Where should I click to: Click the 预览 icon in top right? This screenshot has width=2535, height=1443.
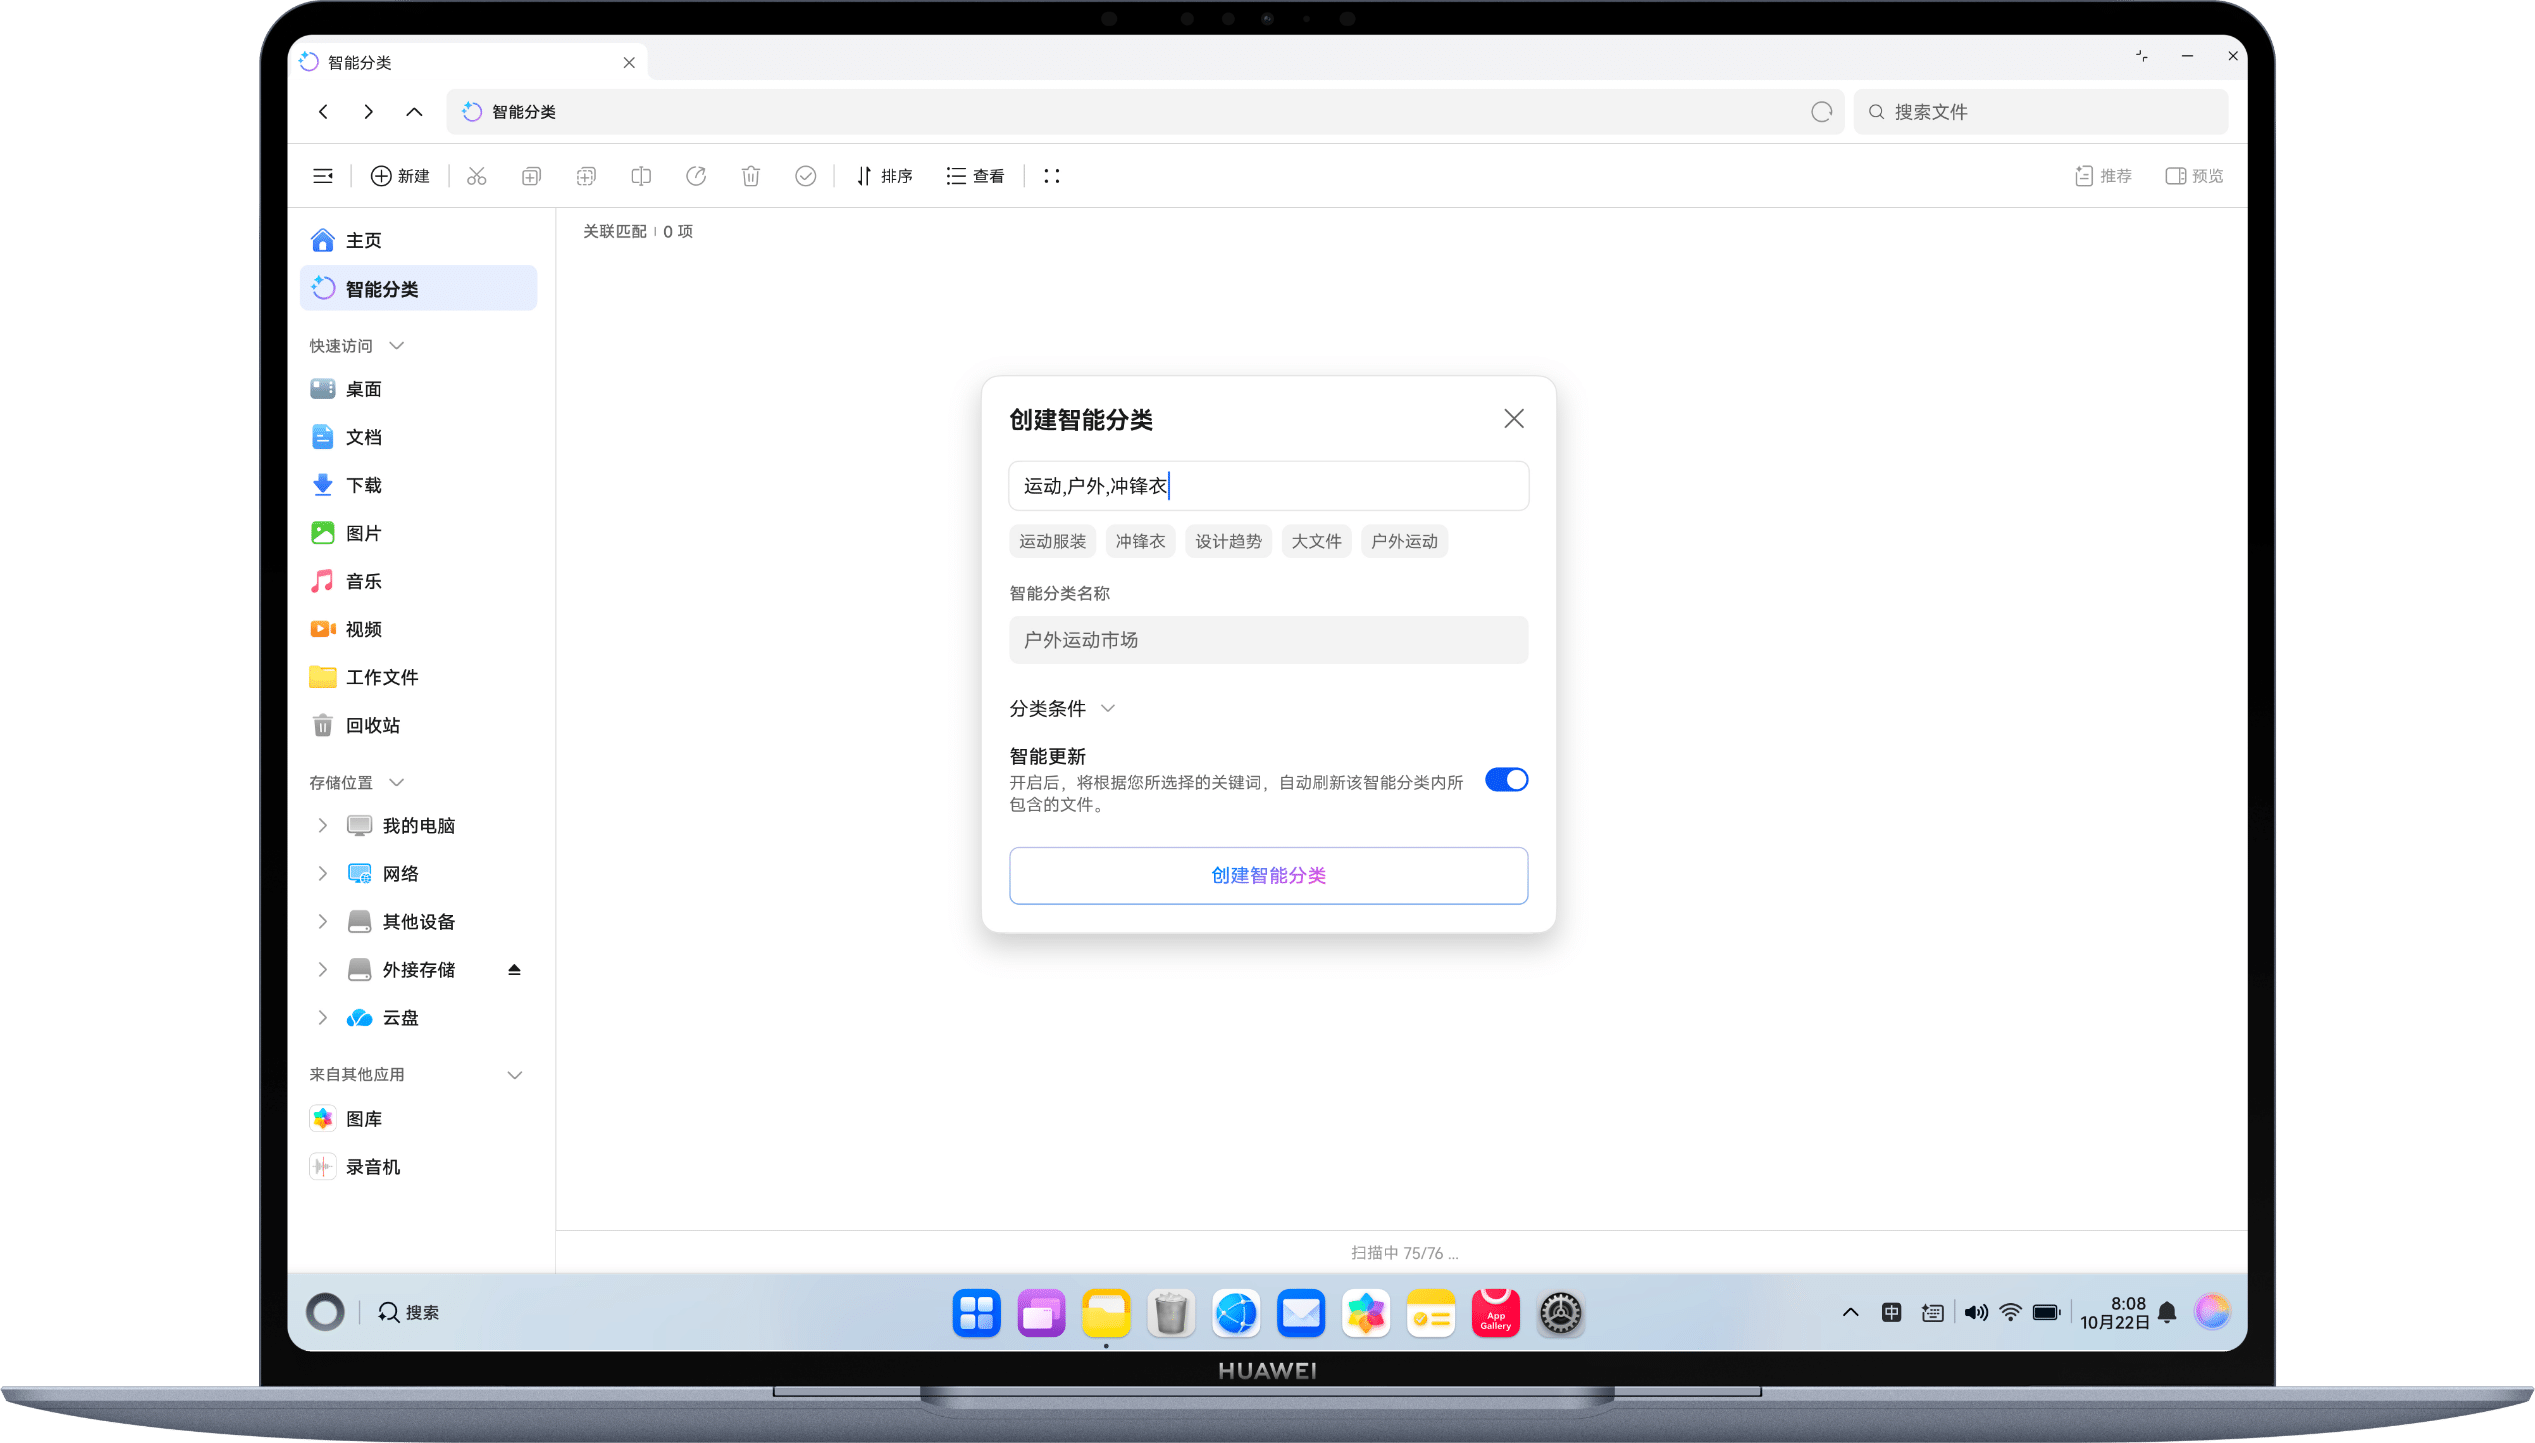[x=2194, y=175]
